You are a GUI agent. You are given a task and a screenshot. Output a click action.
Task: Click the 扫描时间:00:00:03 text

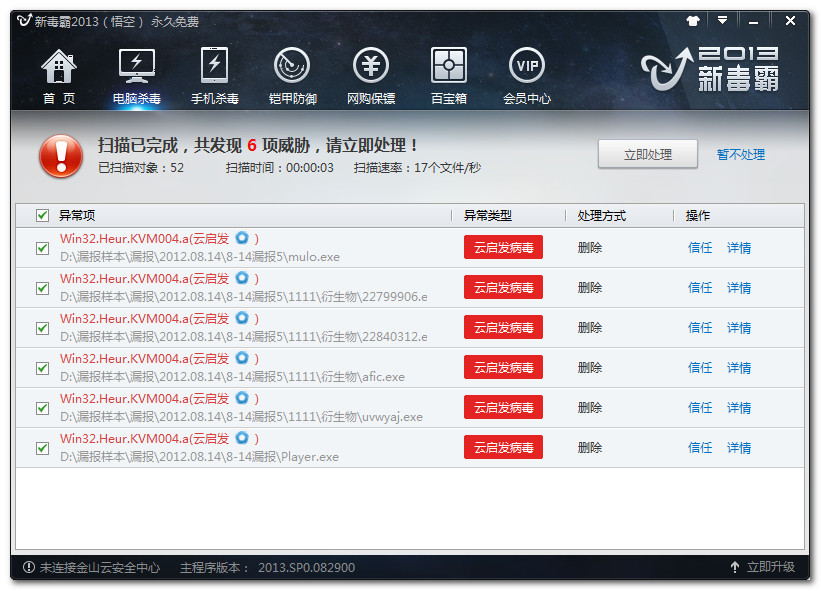280,168
